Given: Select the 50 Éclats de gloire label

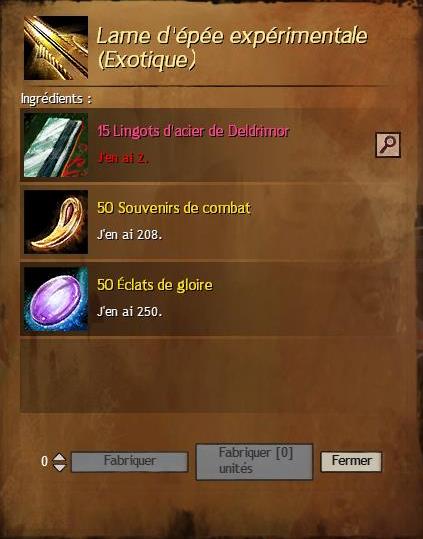Looking at the screenshot, I should (x=155, y=285).
